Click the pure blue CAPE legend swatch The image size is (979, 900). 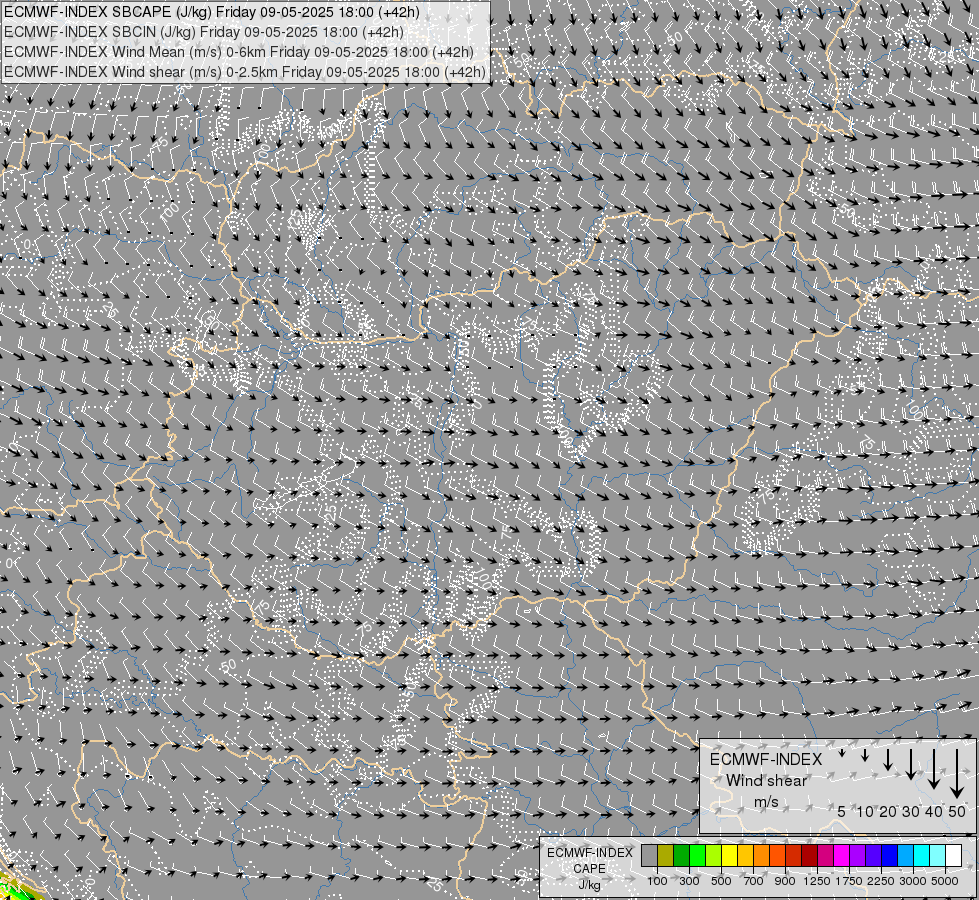(x=890, y=855)
